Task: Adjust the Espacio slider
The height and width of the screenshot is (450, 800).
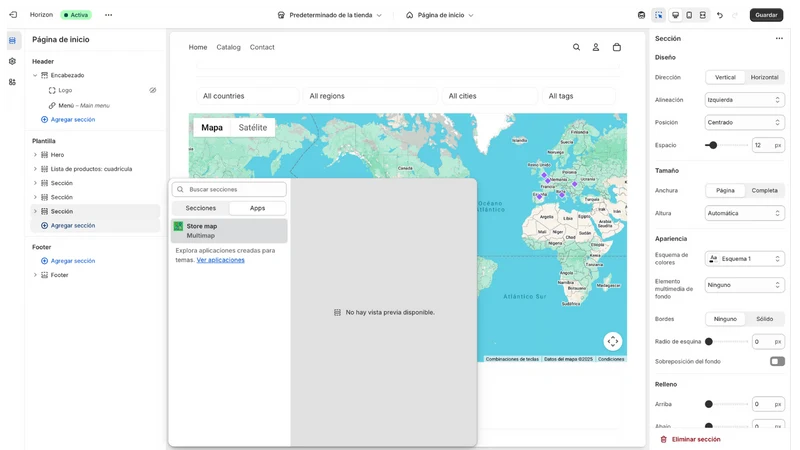Action: [x=713, y=145]
